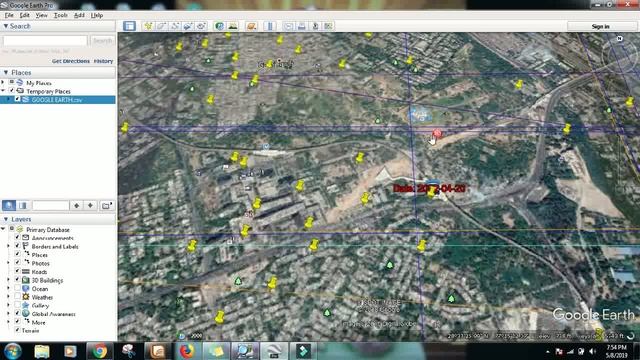
Task: Select the Add Path tool
Action: (175, 26)
